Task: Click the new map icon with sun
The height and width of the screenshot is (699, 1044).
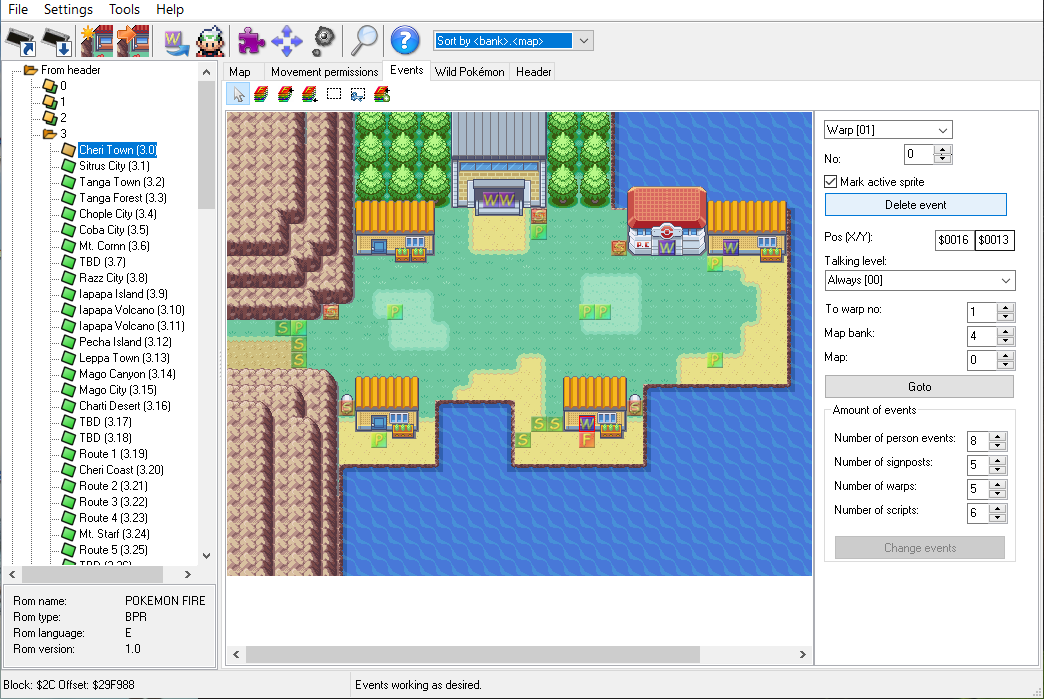Action: [97, 41]
